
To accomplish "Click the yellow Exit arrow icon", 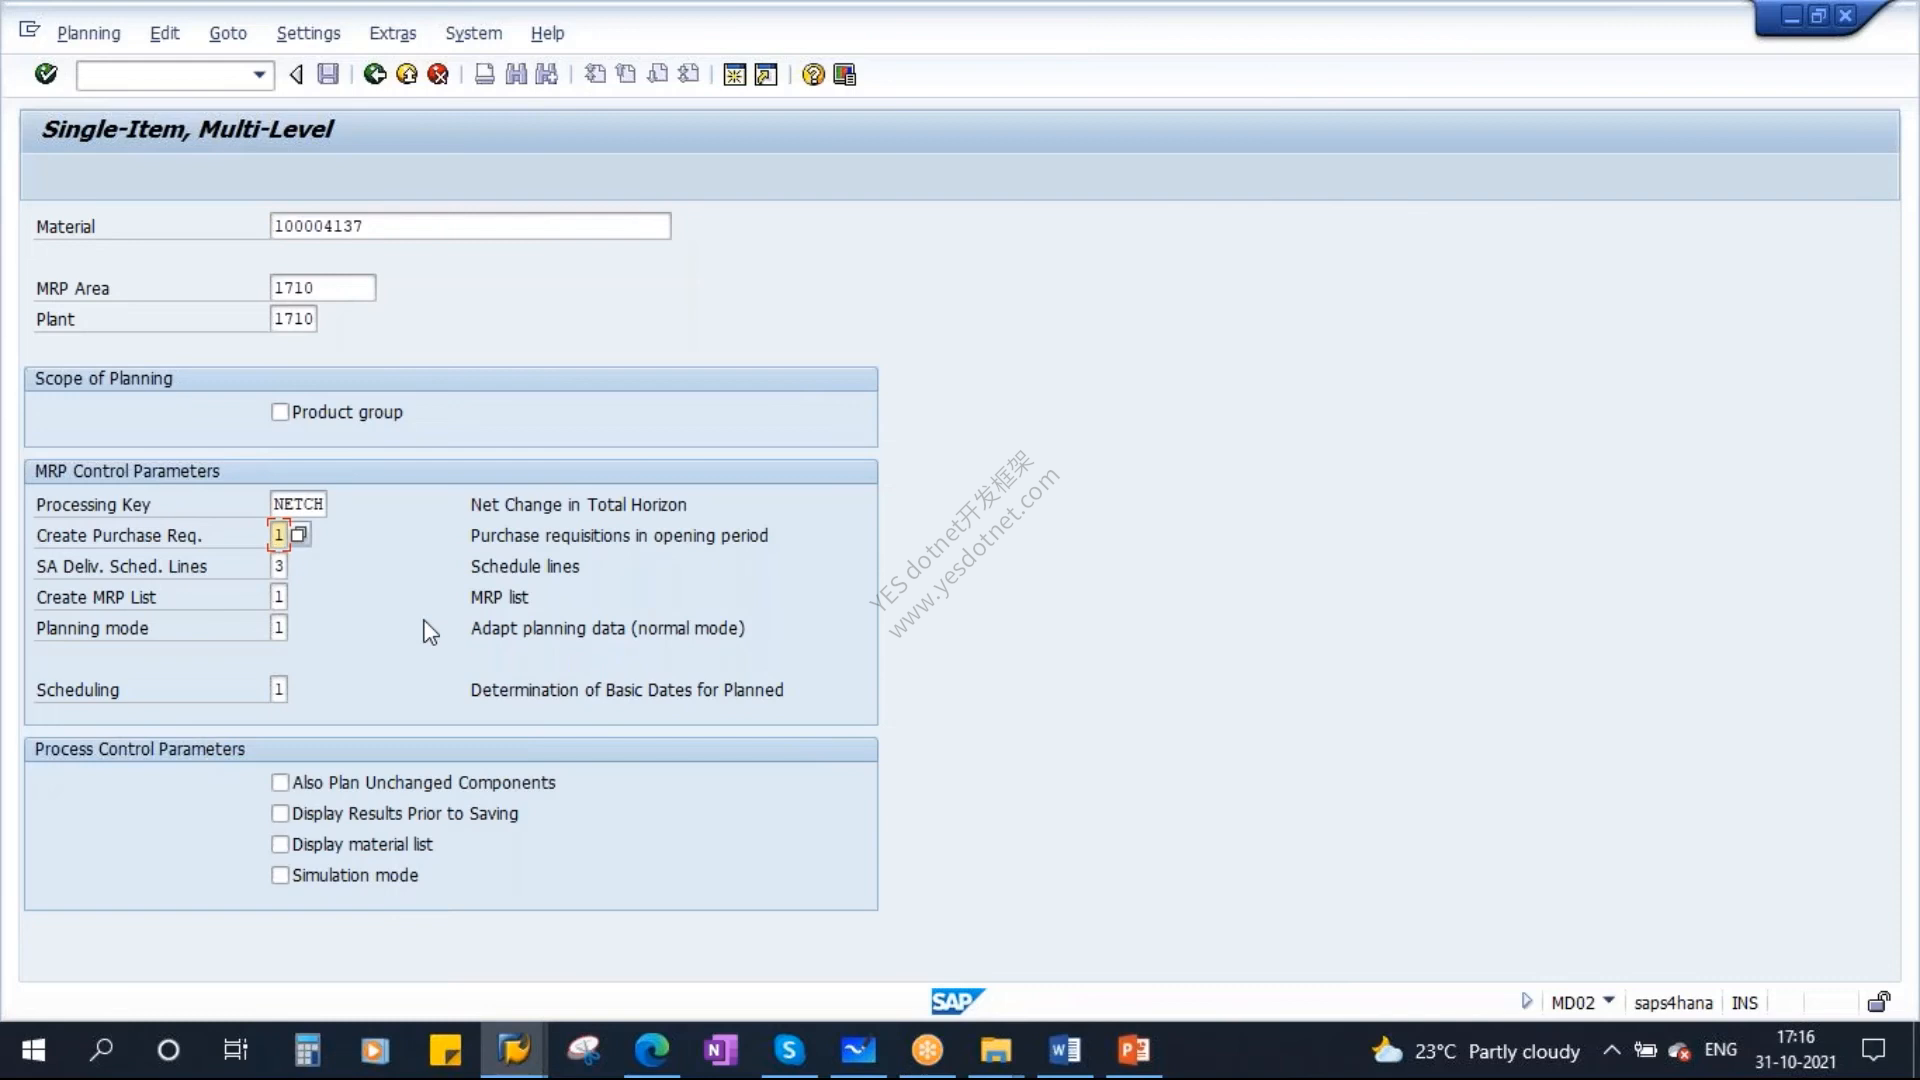I will pyautogui.click(x=407, y=74).
